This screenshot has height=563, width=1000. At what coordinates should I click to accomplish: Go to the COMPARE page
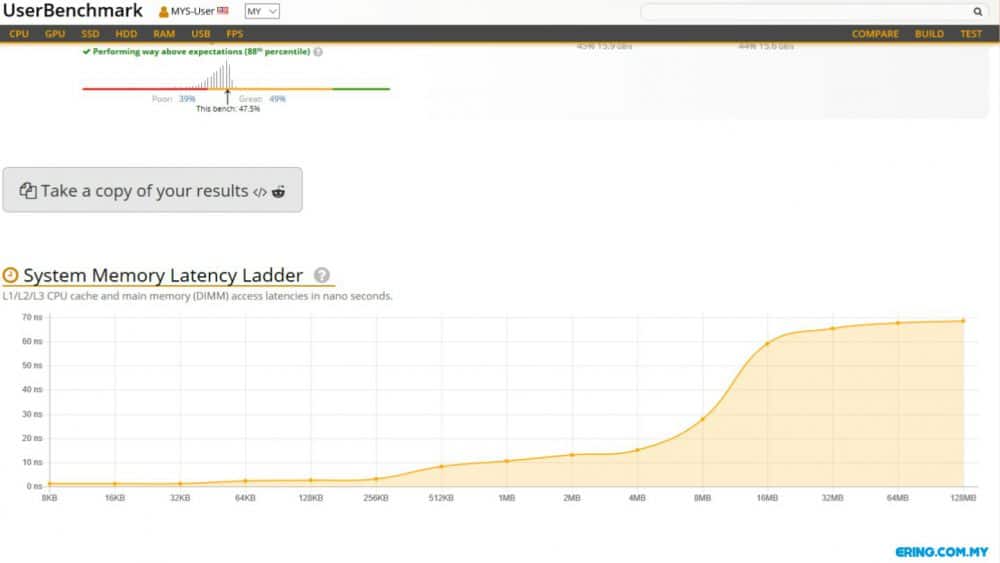[875, 34]
